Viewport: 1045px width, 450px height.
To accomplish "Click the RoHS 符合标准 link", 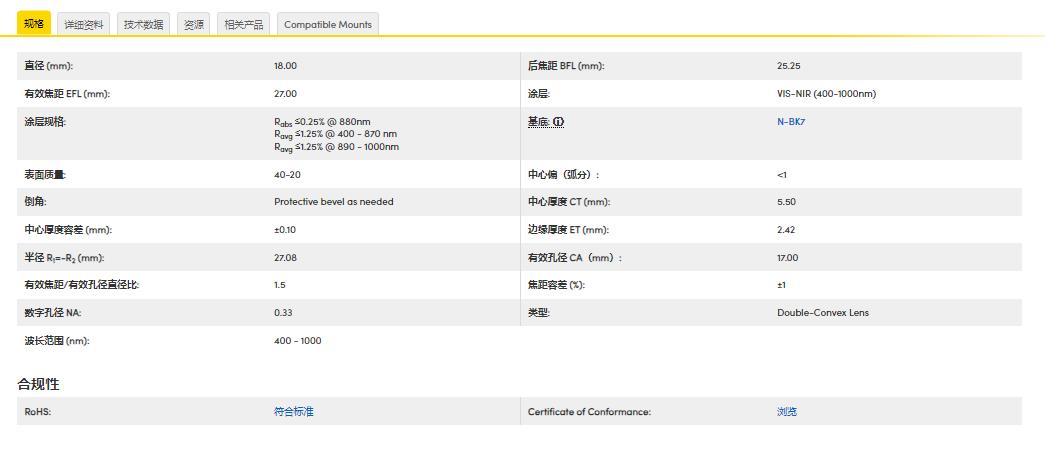I will click(293, 411).
